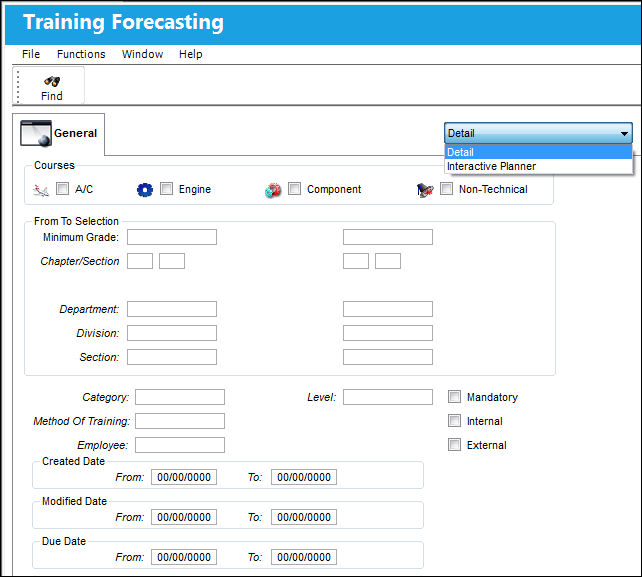The image size is (642, 577).
Task: Click Created Date From field
Action: pos(184,477)
